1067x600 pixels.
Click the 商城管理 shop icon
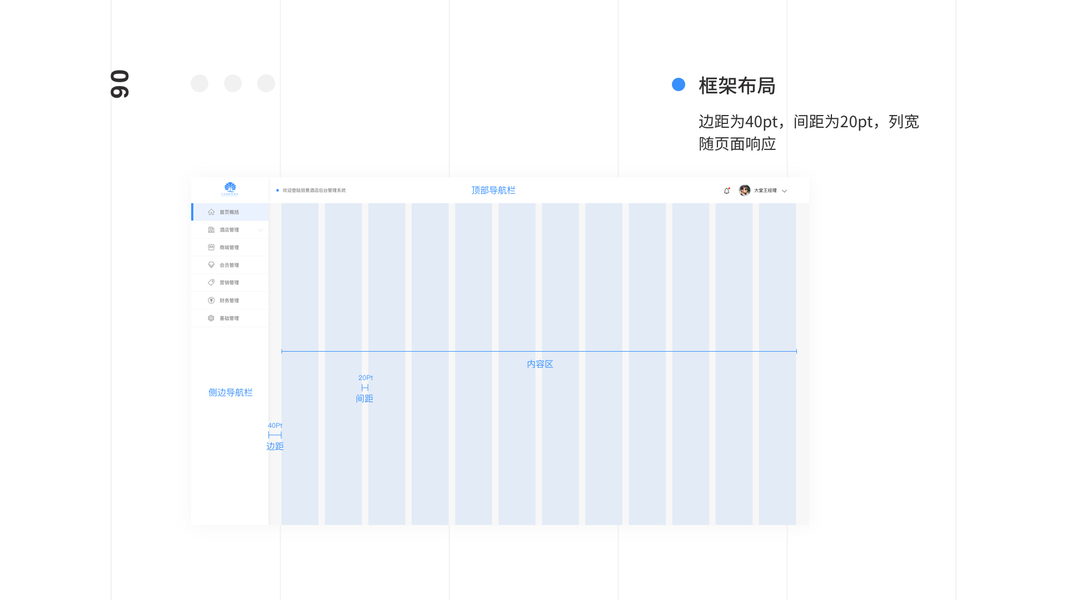211,248
